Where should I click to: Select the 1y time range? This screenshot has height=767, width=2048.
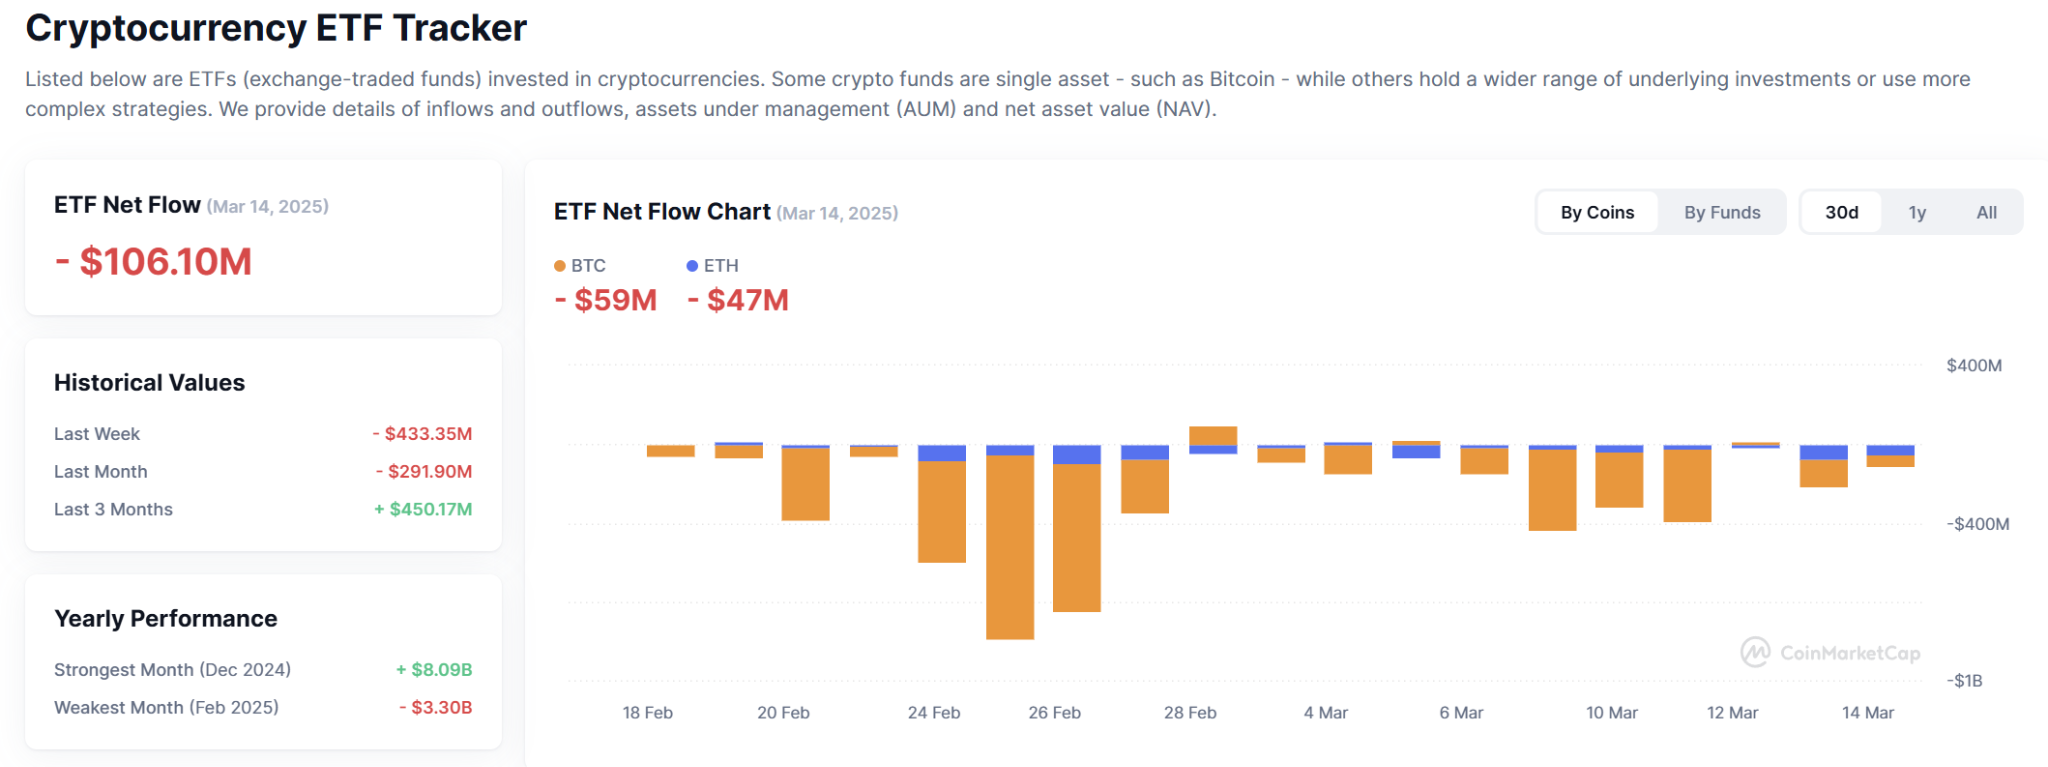[1917, 212]
